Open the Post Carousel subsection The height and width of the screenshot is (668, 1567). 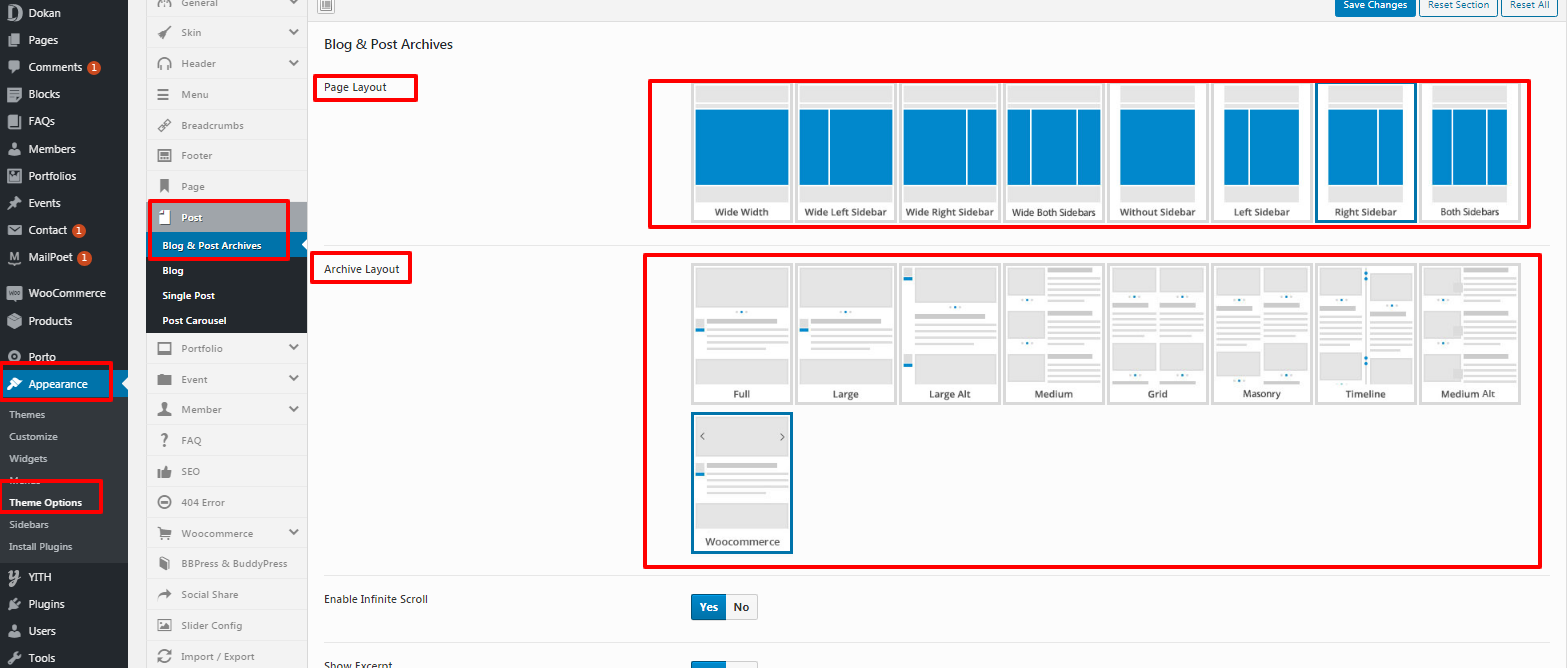click(227, 321)
